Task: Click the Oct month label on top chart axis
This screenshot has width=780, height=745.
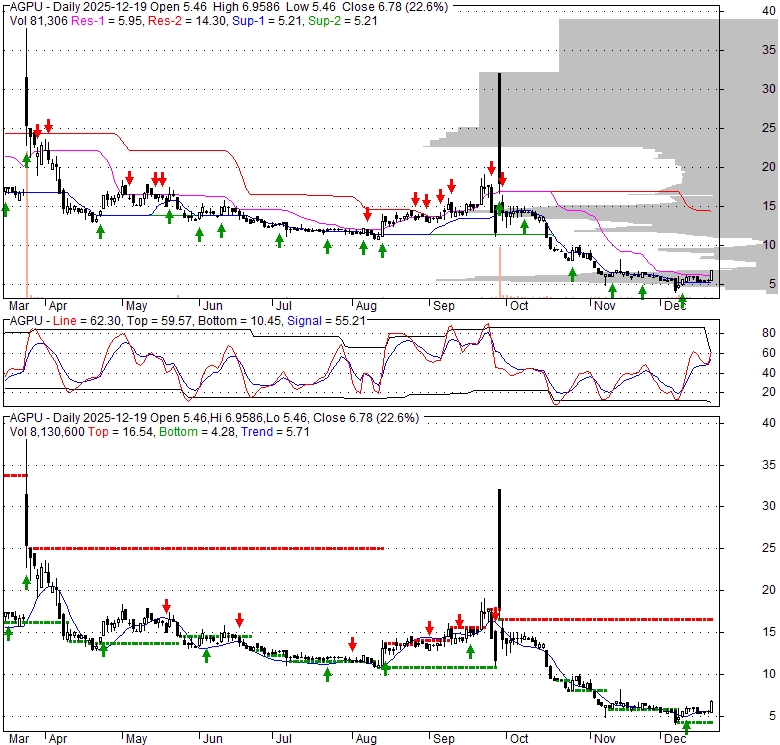Action: tap(518, 306)
